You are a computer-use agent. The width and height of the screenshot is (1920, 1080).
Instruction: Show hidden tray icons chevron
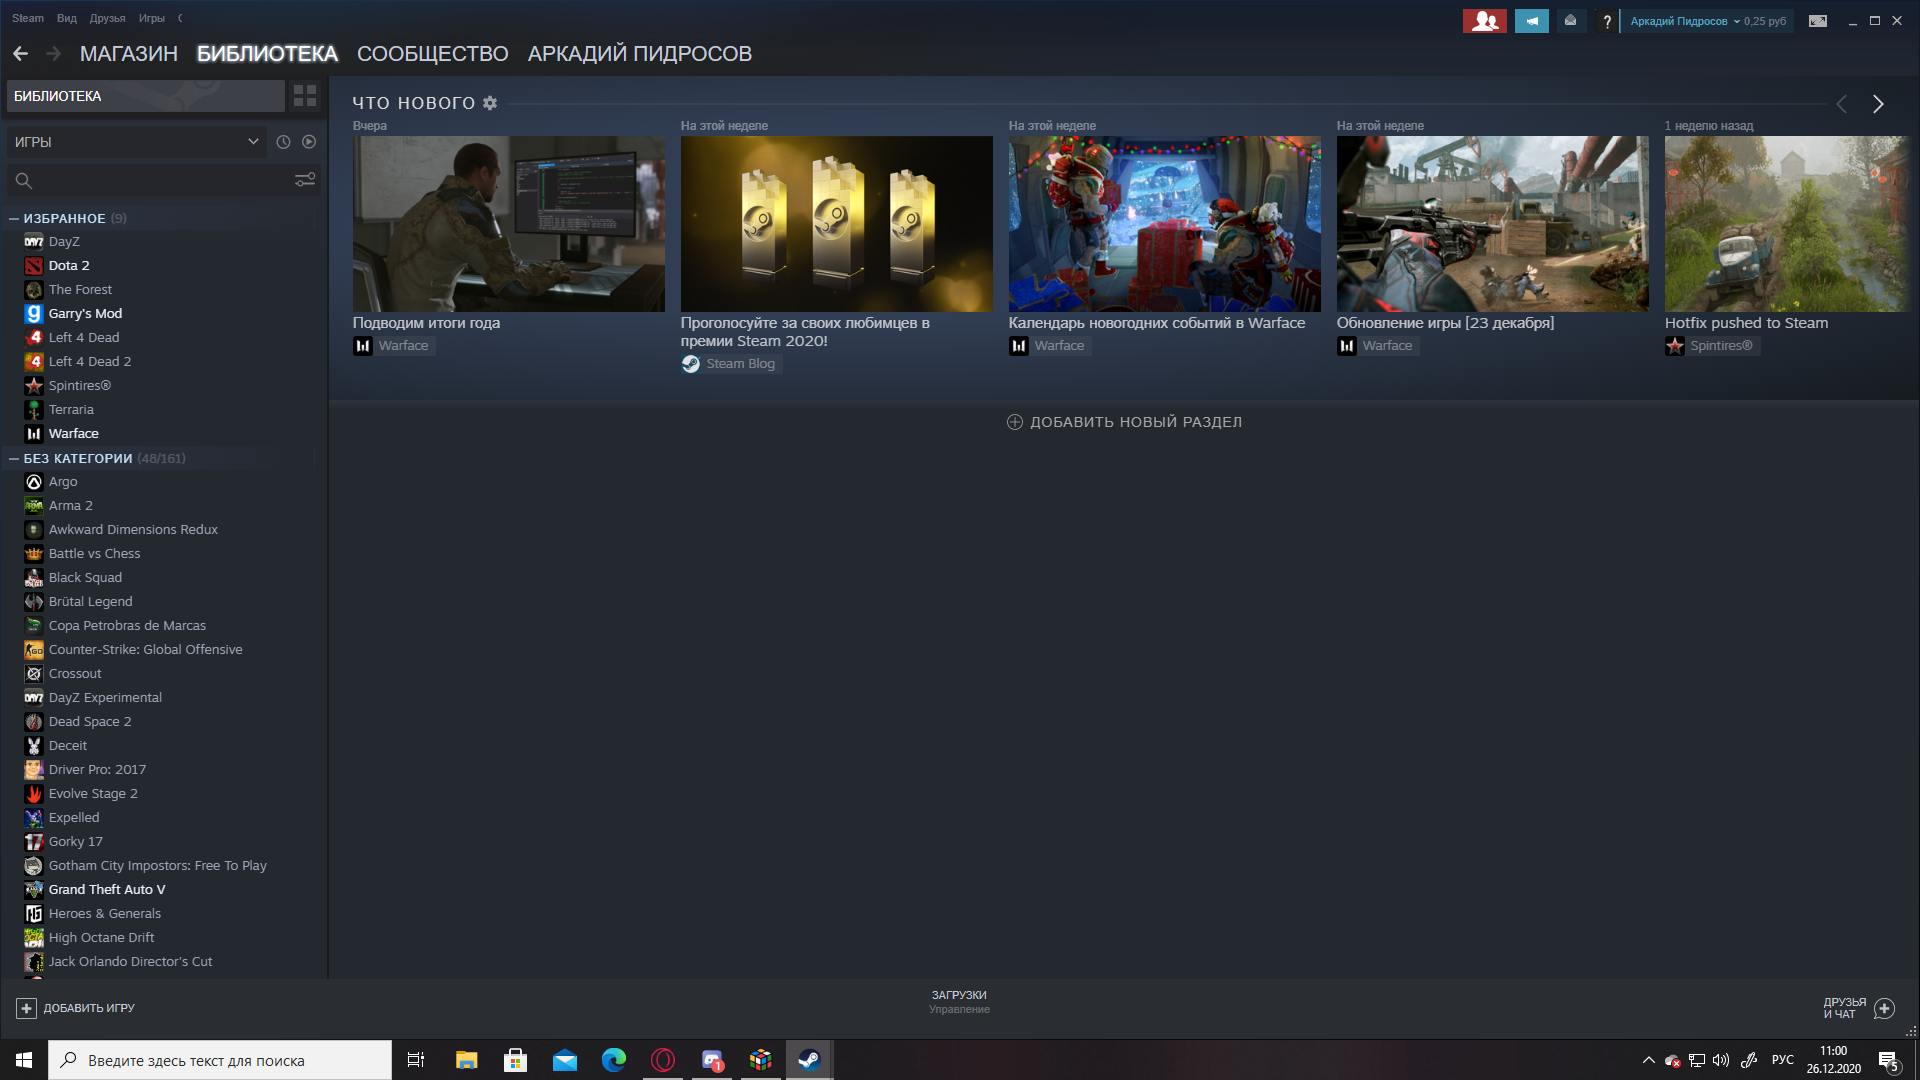(1648, 1060)
